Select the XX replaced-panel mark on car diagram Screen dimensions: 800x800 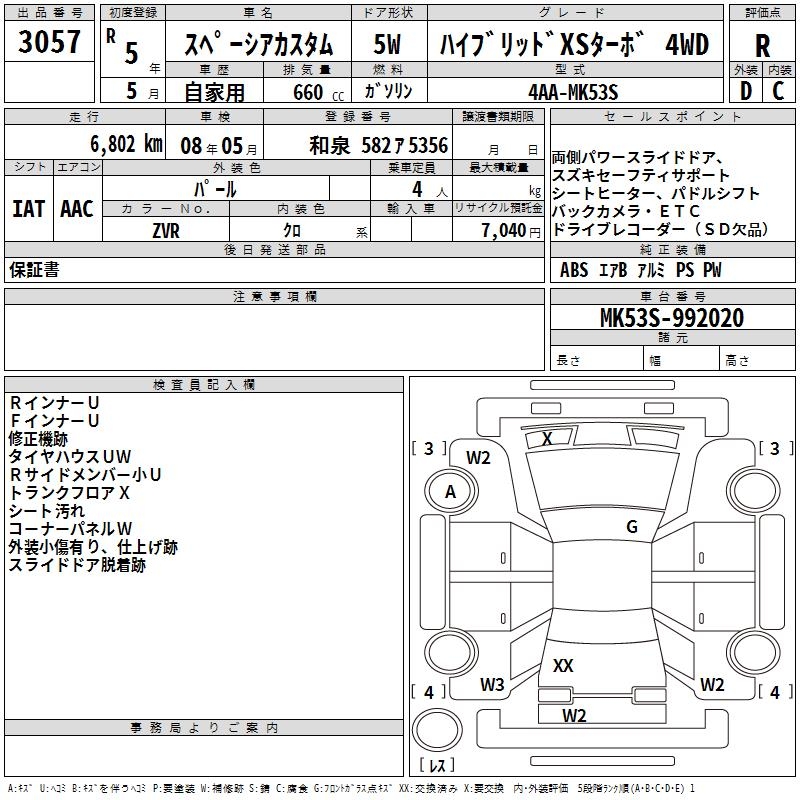(x=563, y=665)
